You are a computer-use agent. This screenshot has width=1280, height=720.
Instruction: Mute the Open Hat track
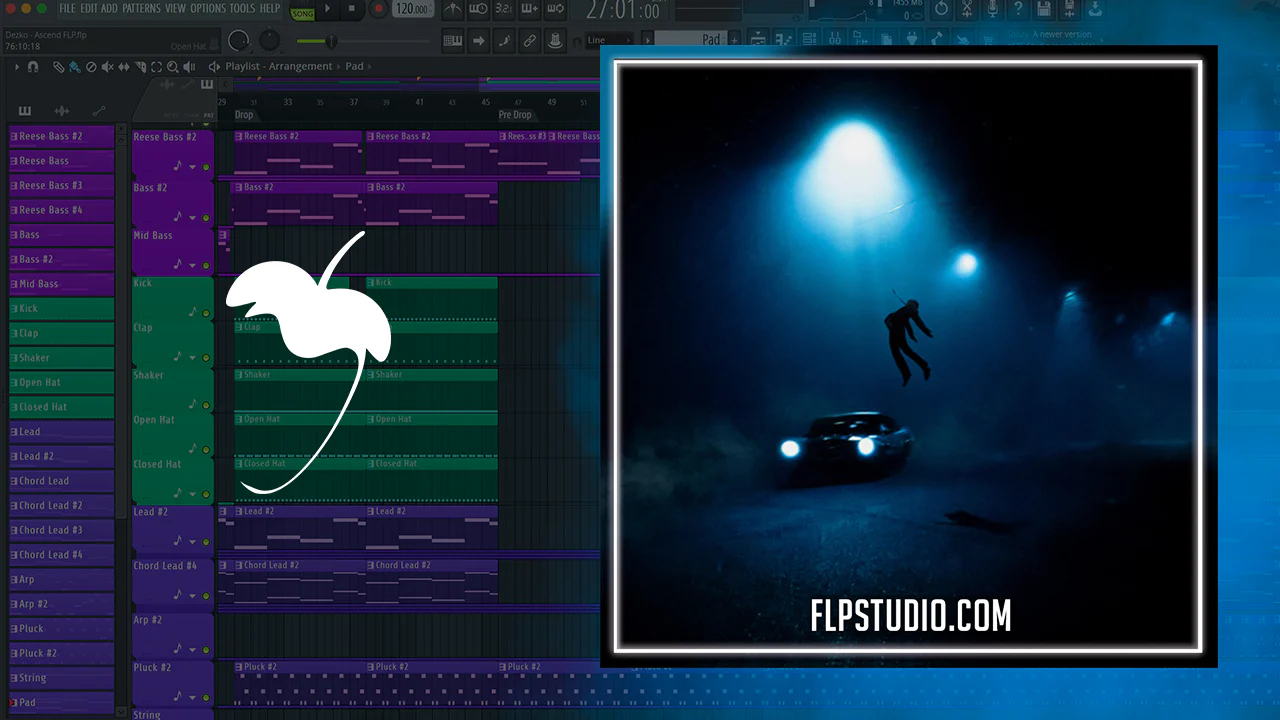(x=206, y=449)
